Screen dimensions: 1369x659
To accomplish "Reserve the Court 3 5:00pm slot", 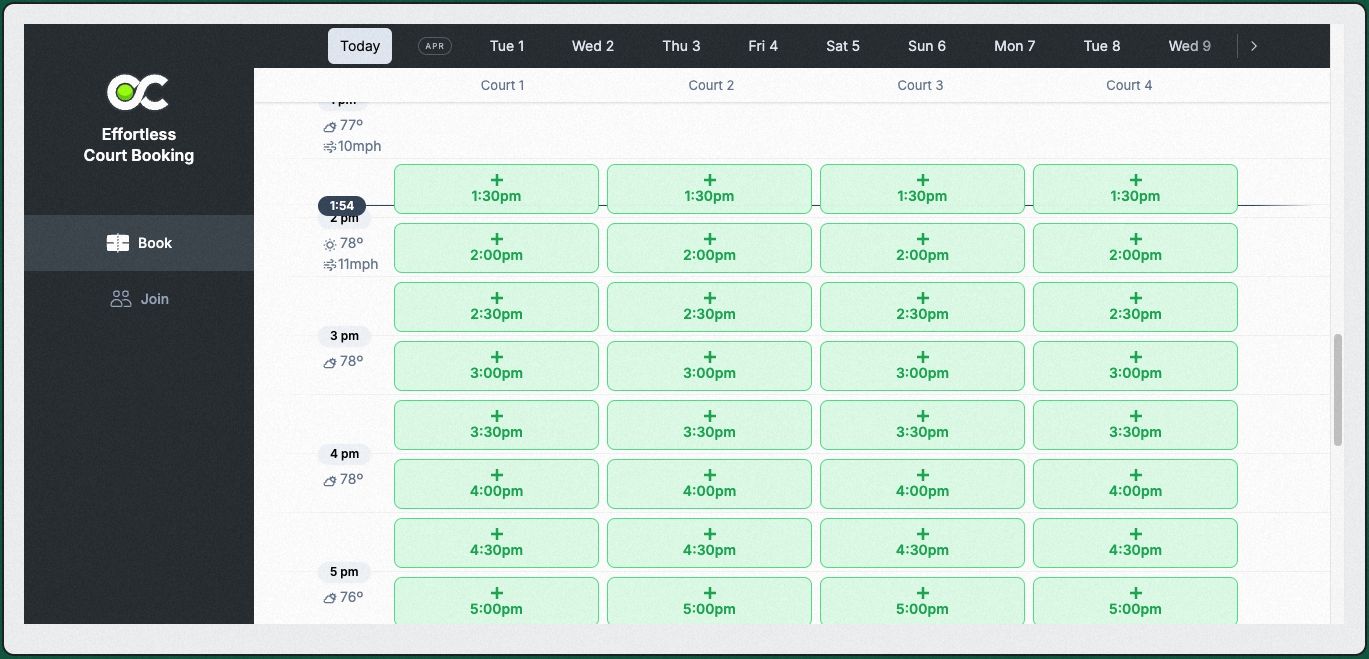I will (x=922, y=601).
